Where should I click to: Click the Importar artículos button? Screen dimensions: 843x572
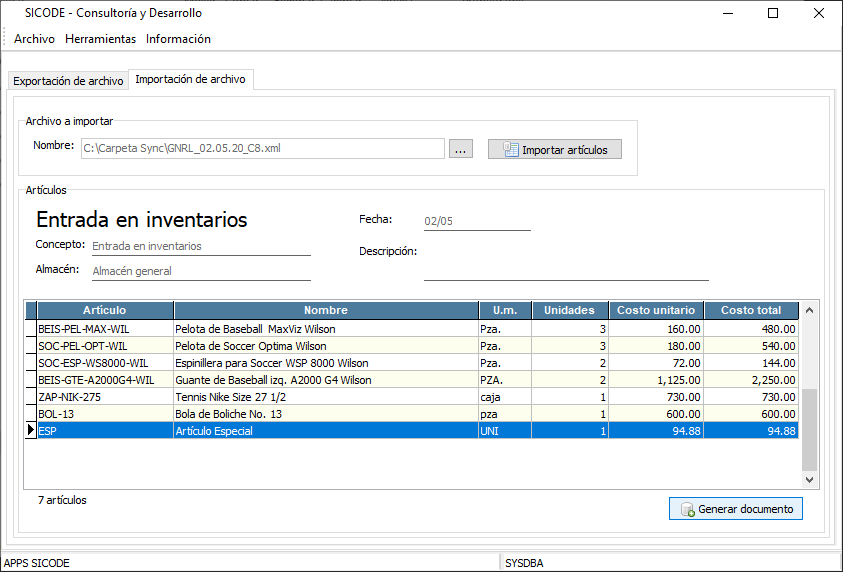pos(555,149)
